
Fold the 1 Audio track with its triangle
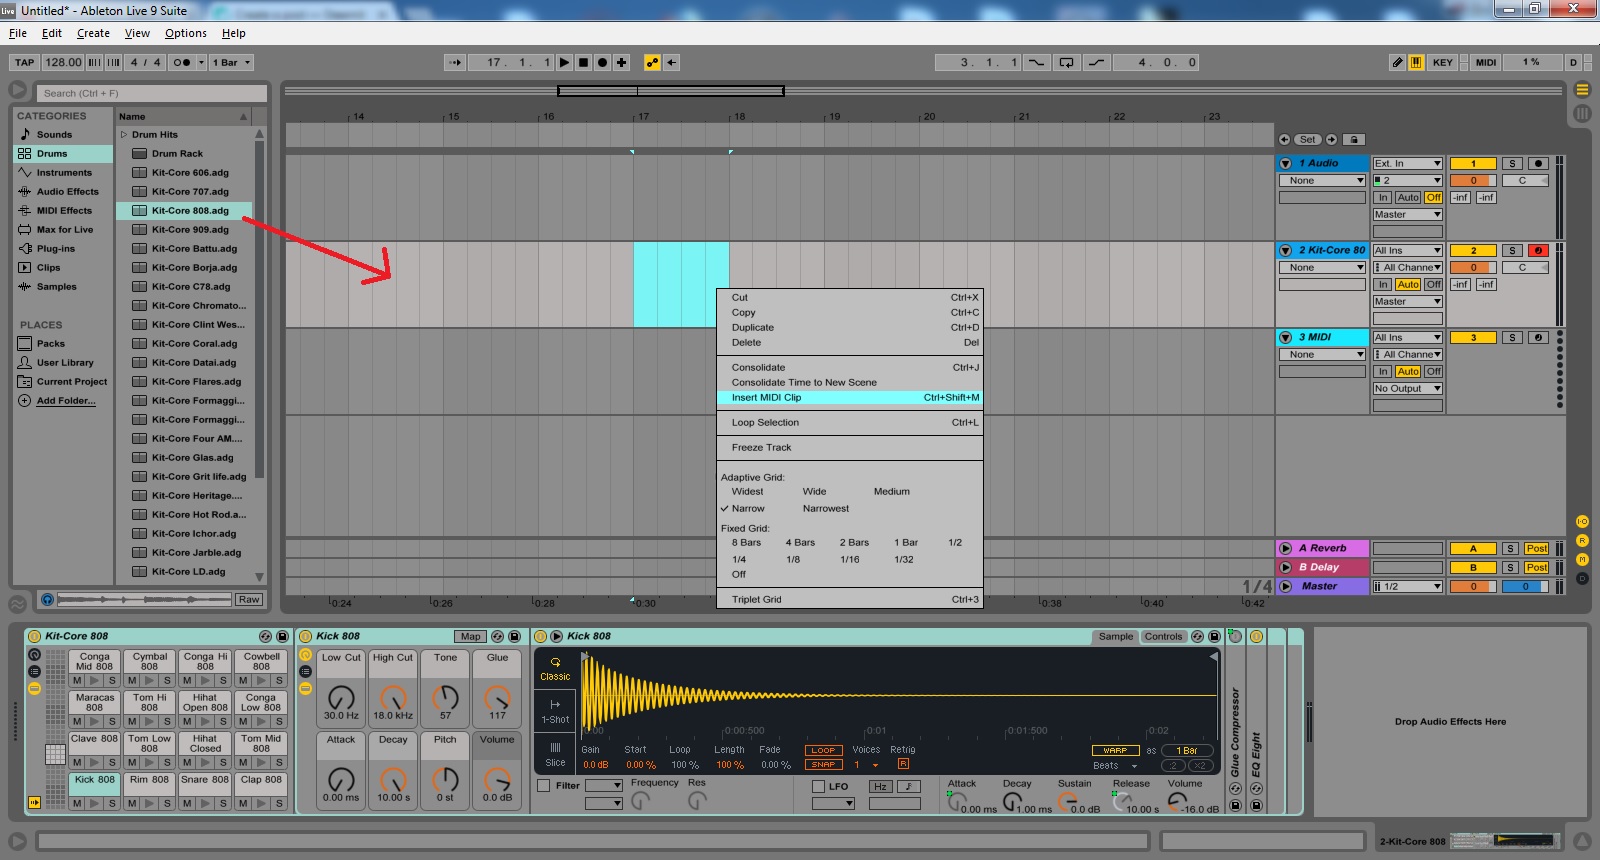pos(1286,163)
